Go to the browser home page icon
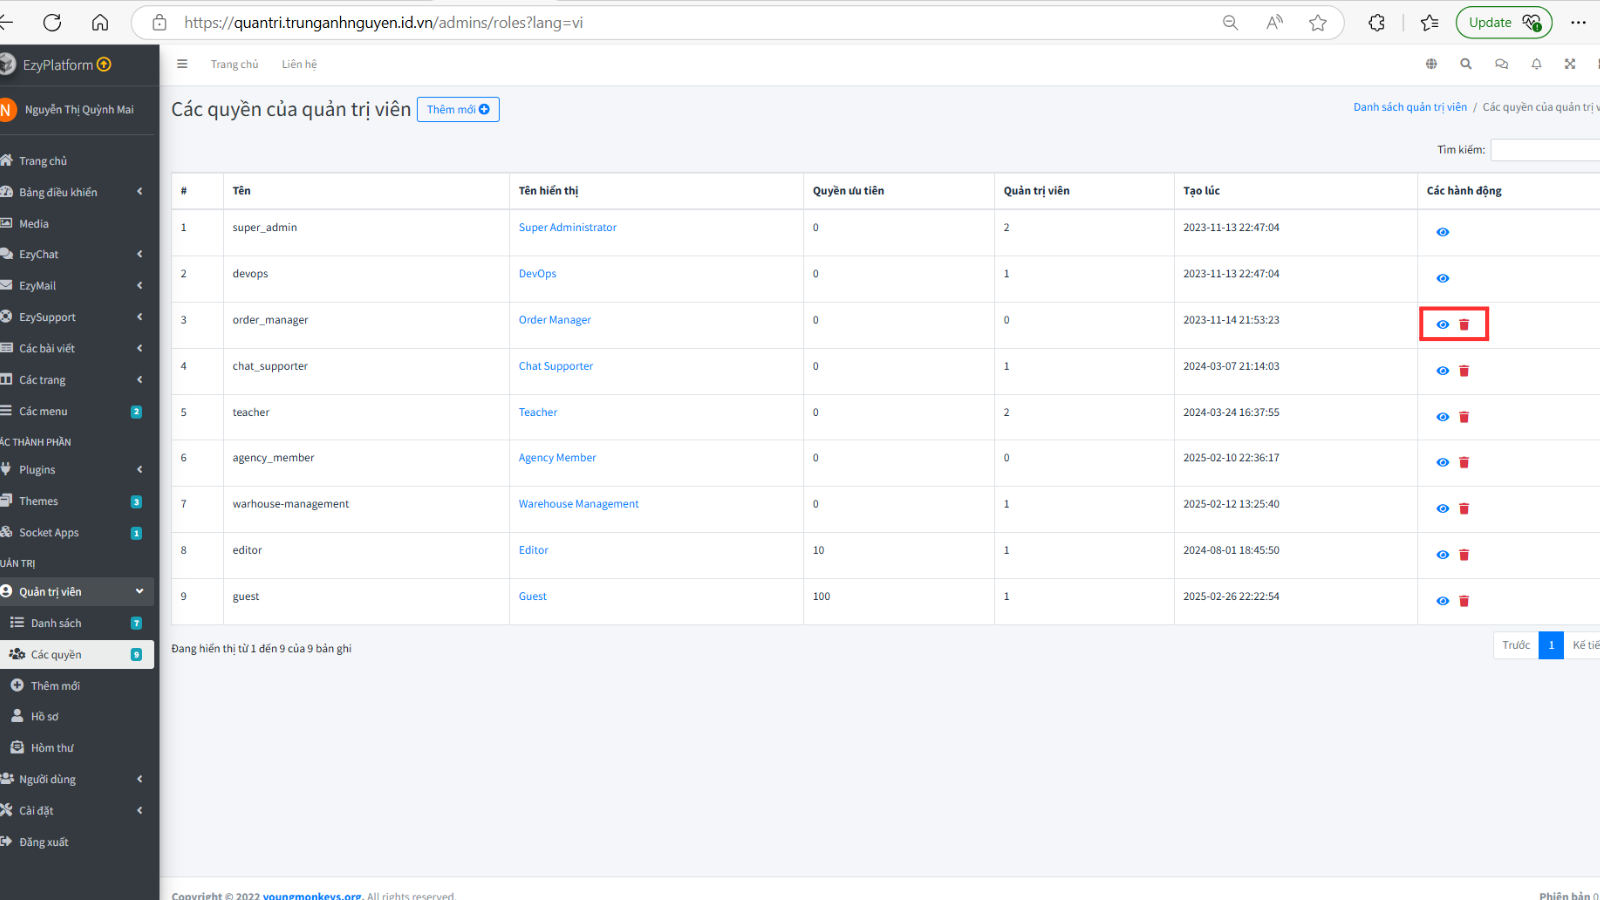Viewport: 1600px width, 900px height. pos(100,22)
